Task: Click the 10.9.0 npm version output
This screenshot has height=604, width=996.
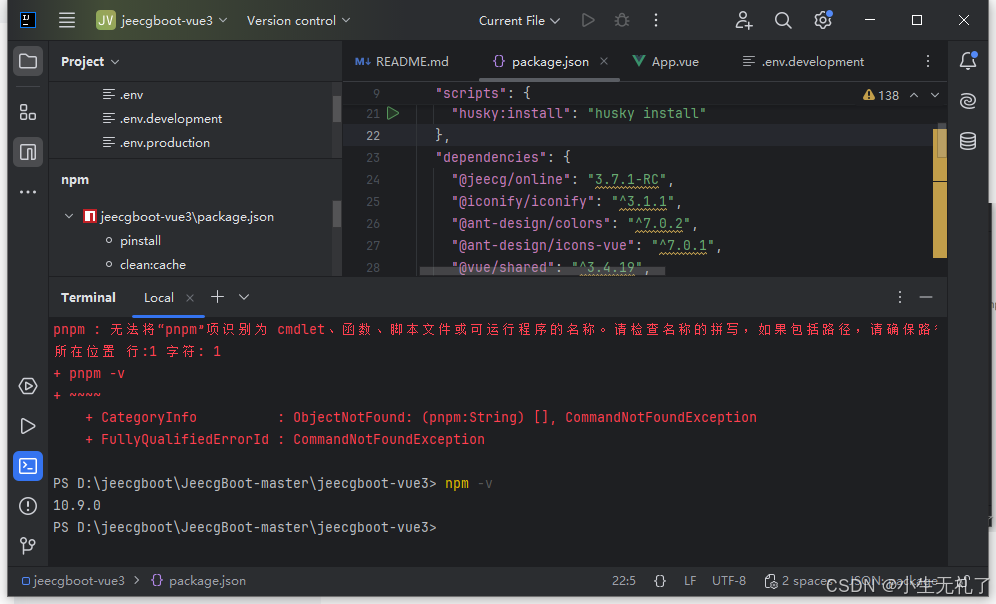Action: [x=77, y=506]
